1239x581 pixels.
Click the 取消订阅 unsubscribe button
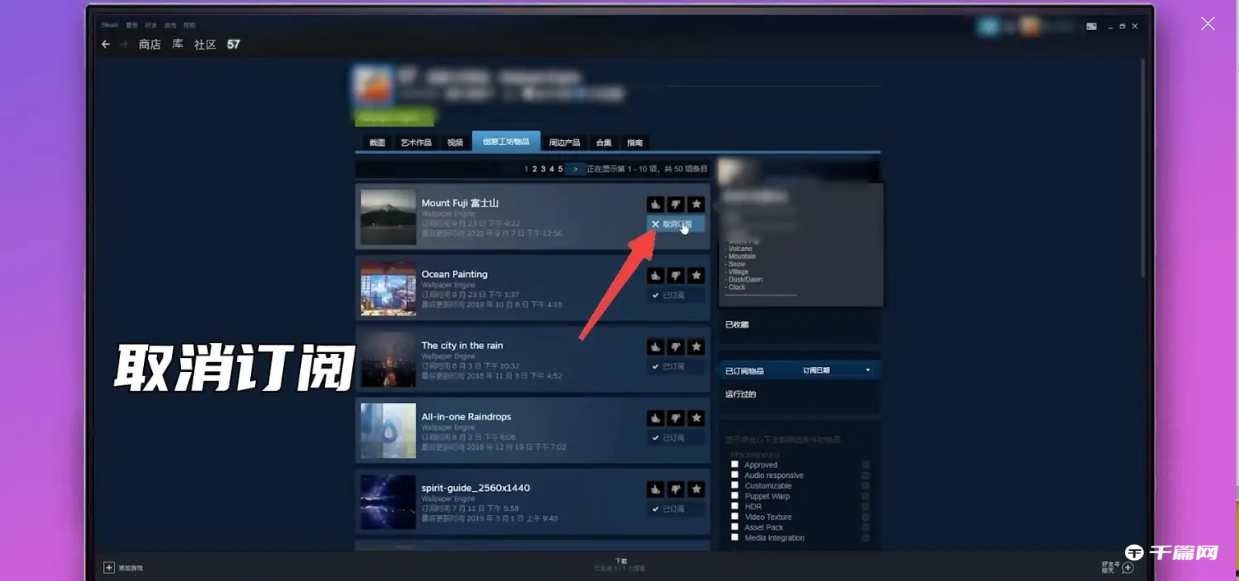676,225
